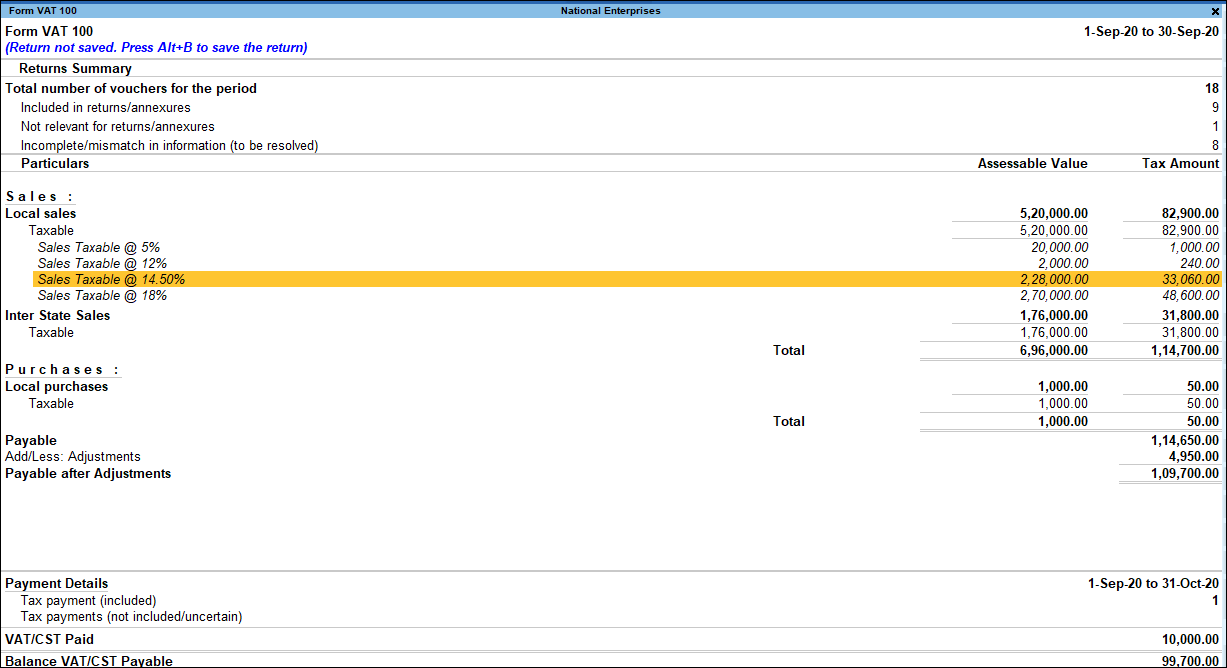
Task: Select the Balance VAT/CST Payable row
Action: pyautogui.click(x=88, y=661)
